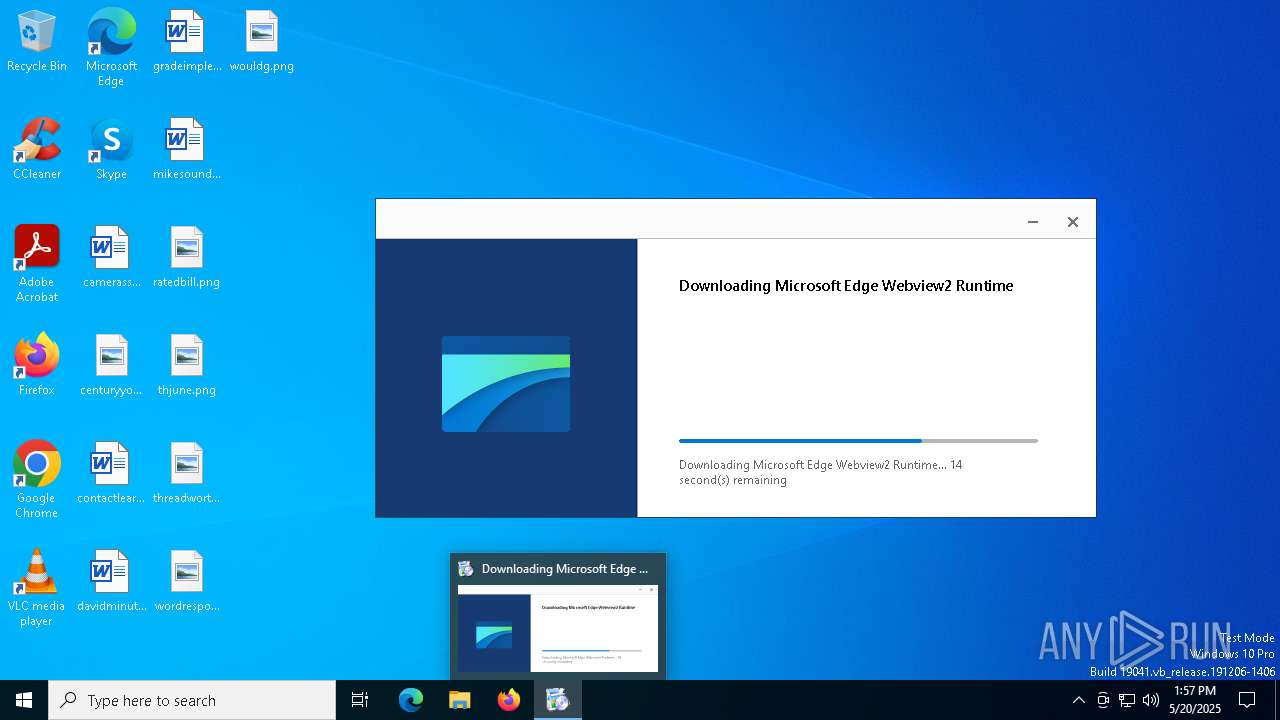Open the Notification Center
Screen dimensions: 1280x720
[1247, 700]
